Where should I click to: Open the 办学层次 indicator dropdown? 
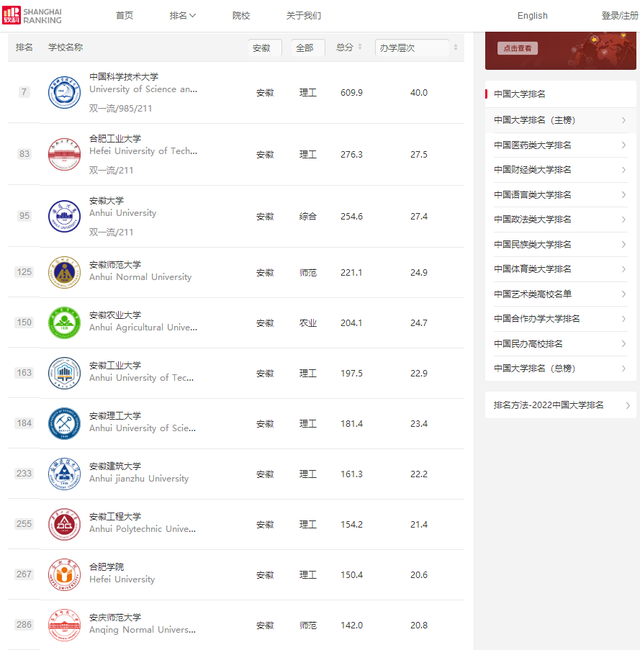tap(412, 48)
